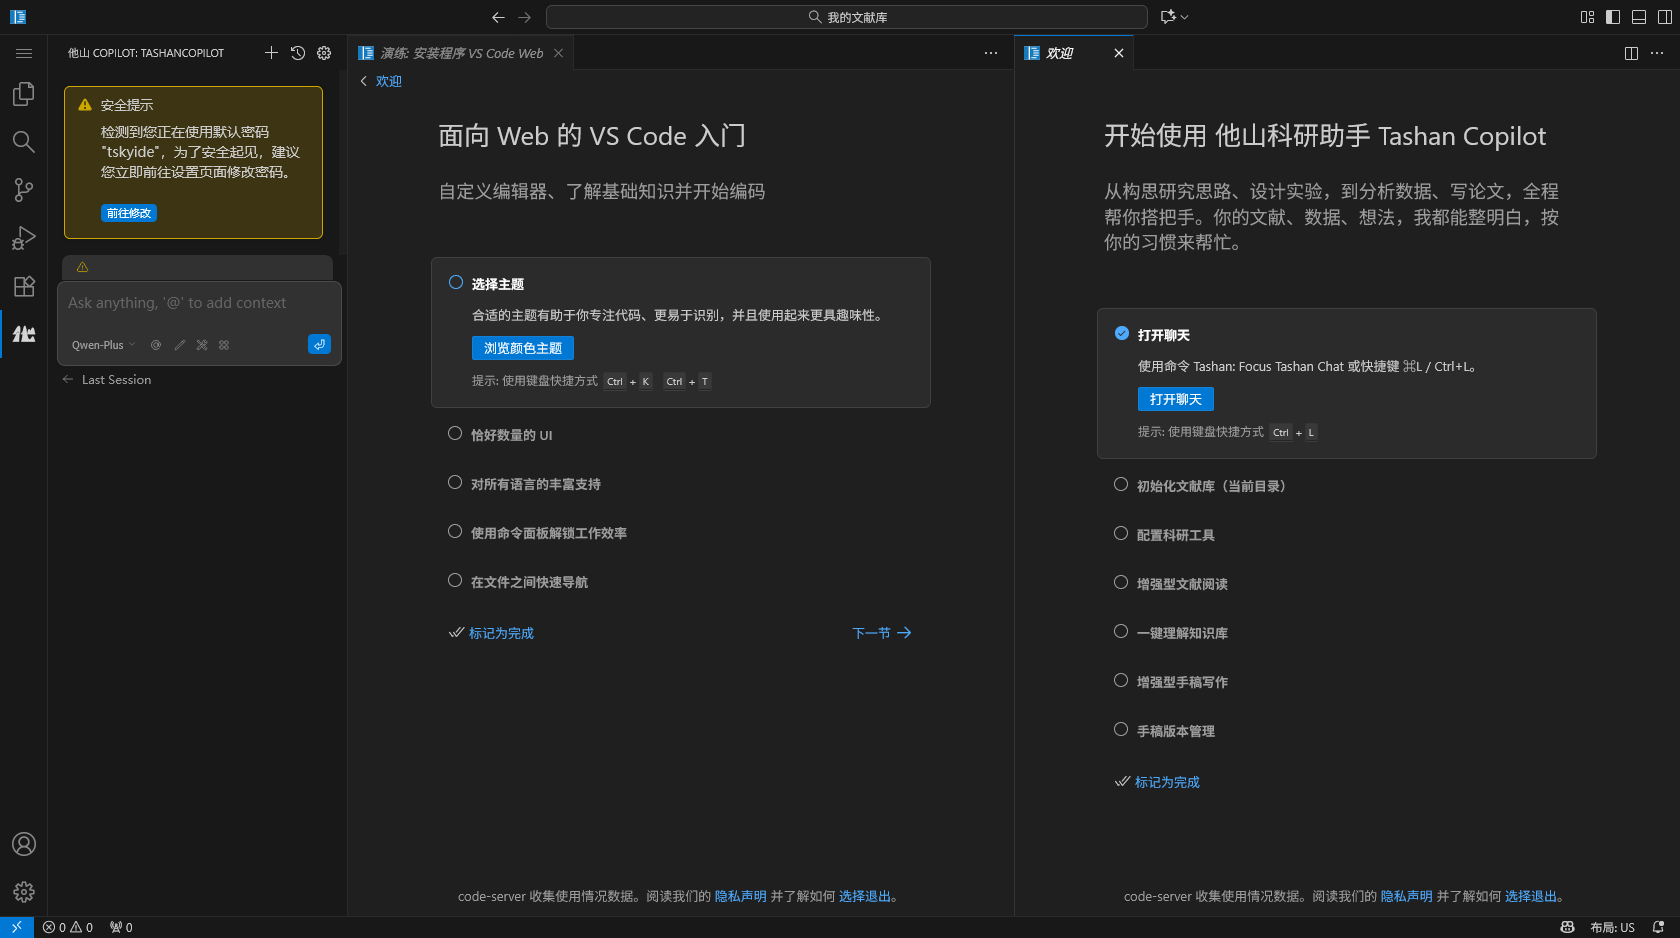Switch to the 演练: 安装程序 VS Code Web tab

[x=460, y=53]
